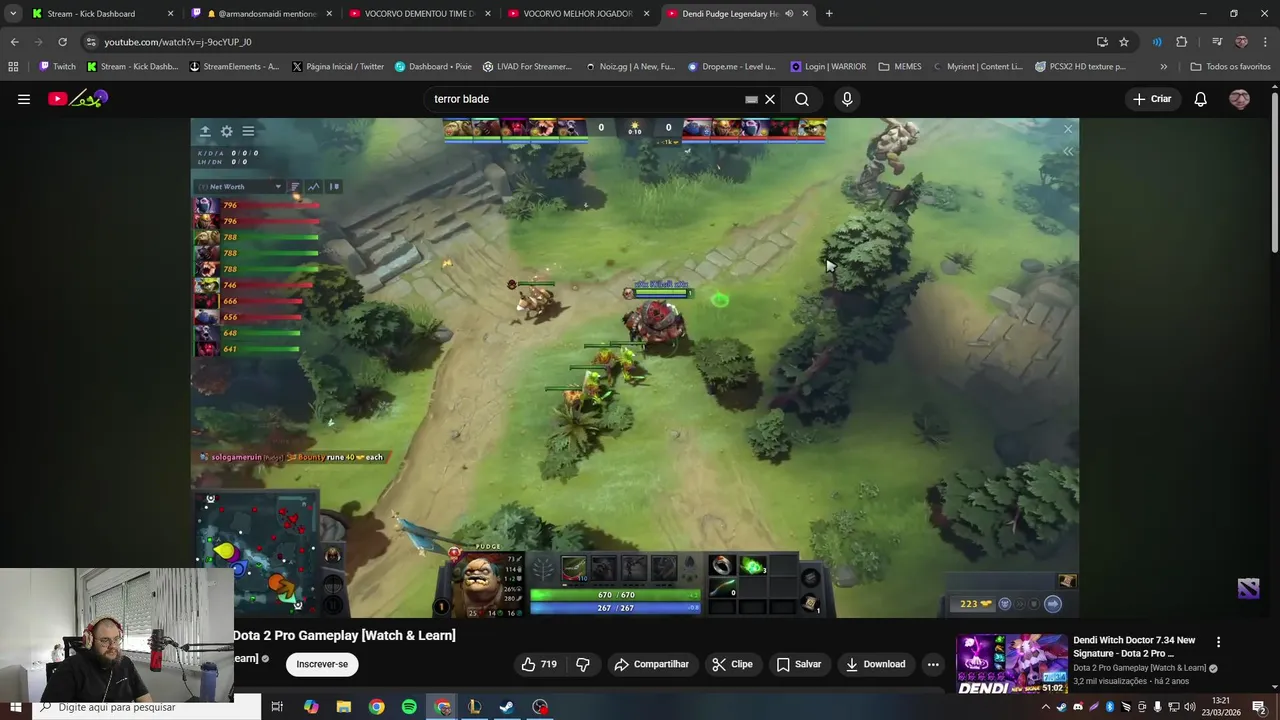
Task: Open the Todos os favoritos folder
Action: (1230, 67)
